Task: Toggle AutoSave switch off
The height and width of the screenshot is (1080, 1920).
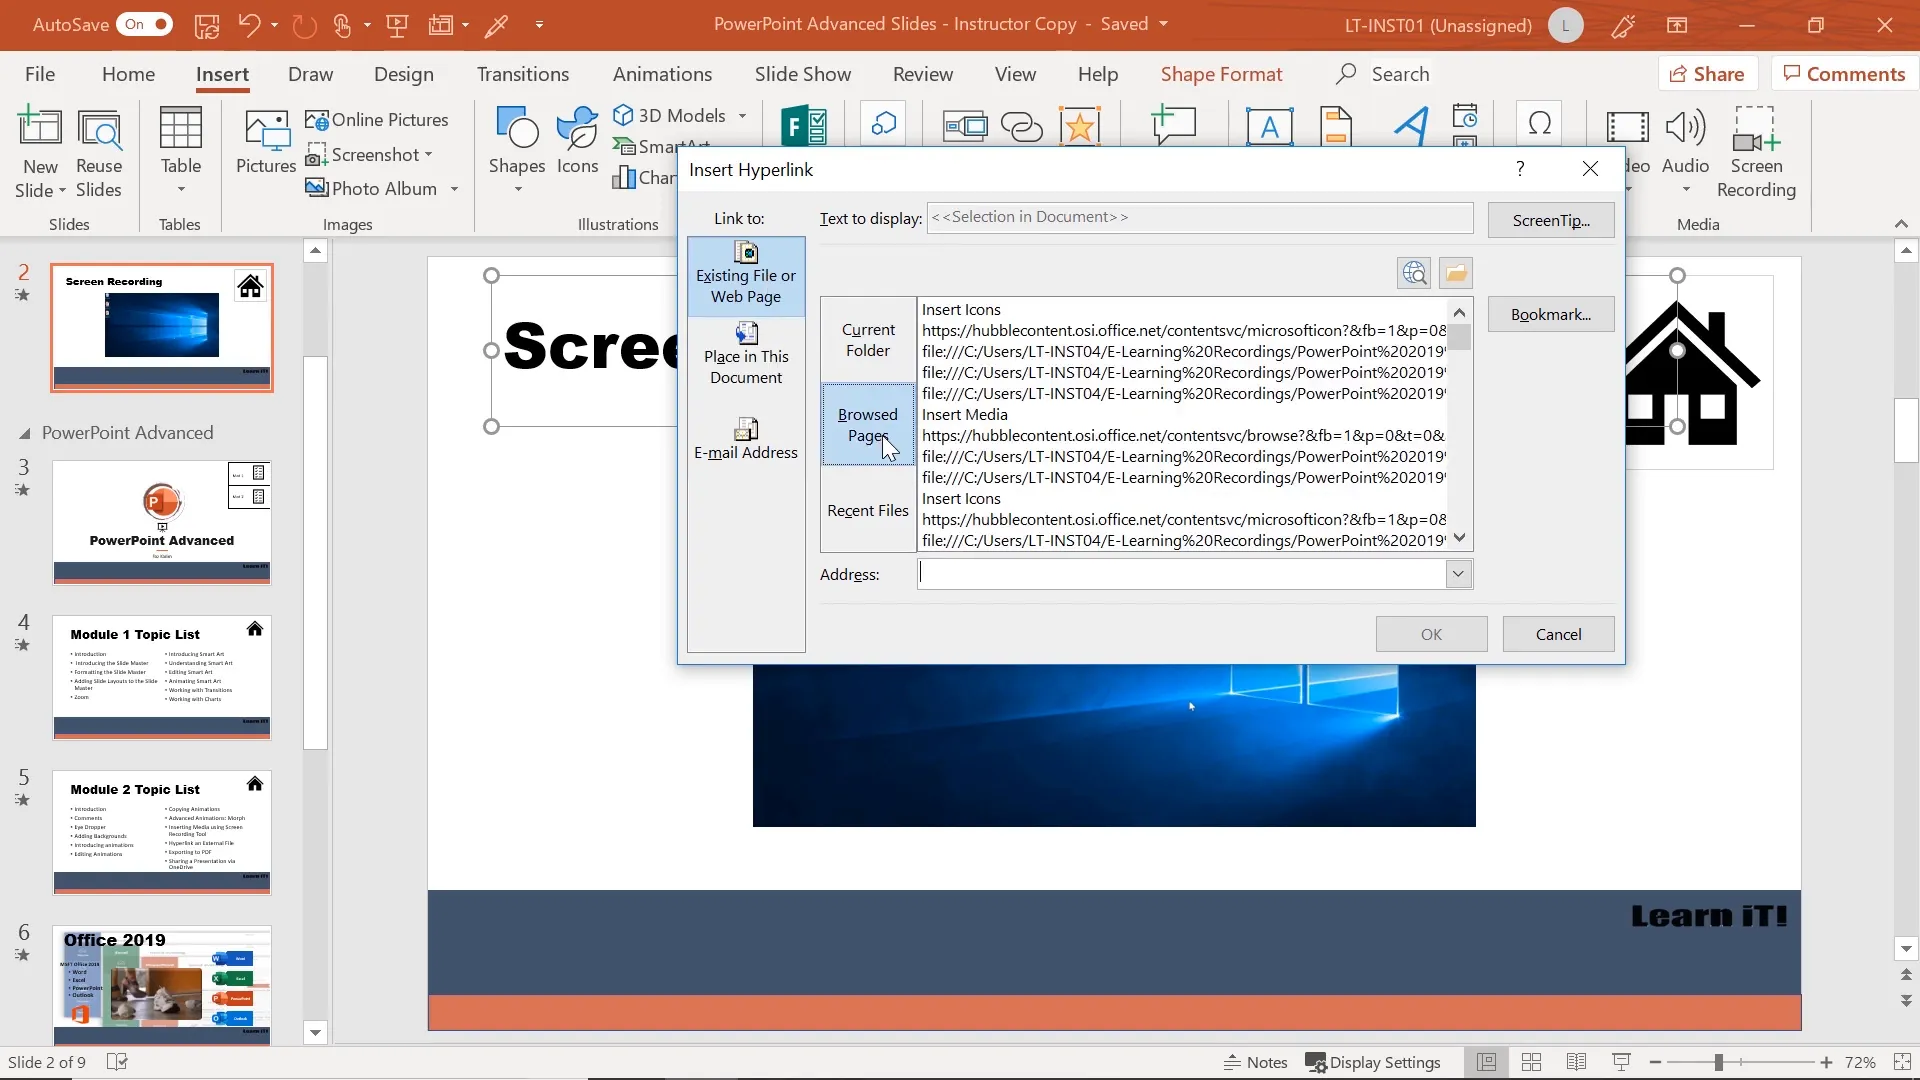Action: pyautogui.click(x=145, y=25)
